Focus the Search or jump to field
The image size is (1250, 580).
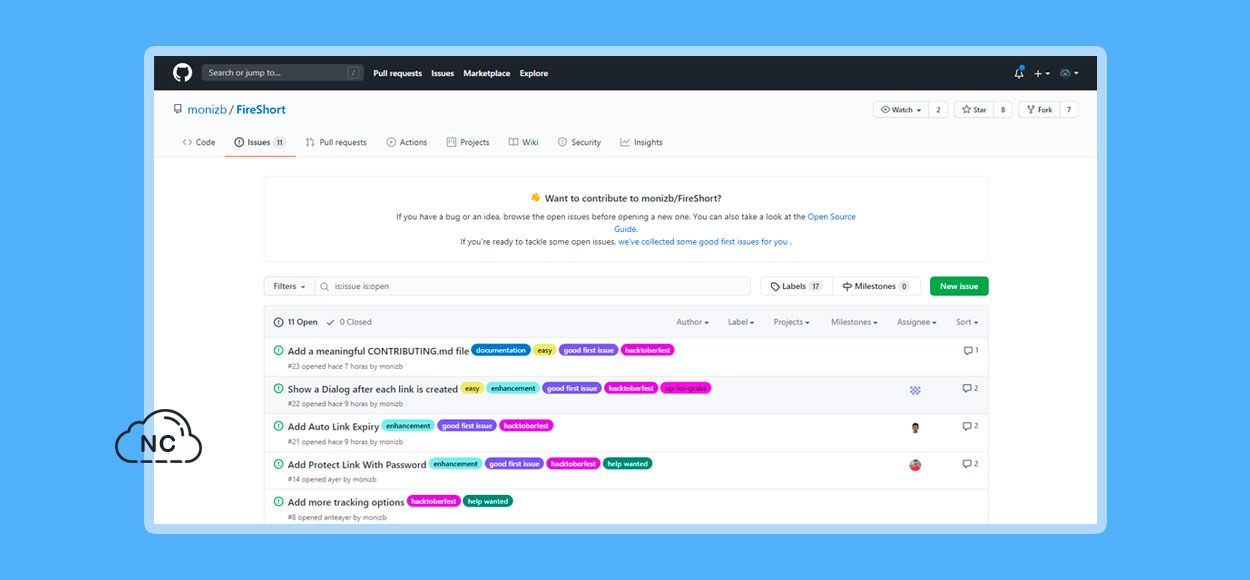click(283, 73)
